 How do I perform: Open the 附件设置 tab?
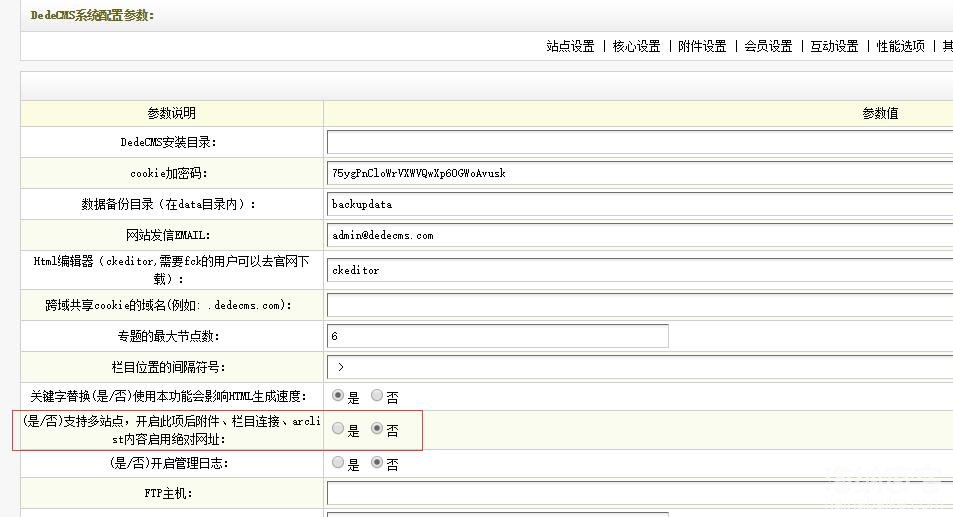point(703,46)
